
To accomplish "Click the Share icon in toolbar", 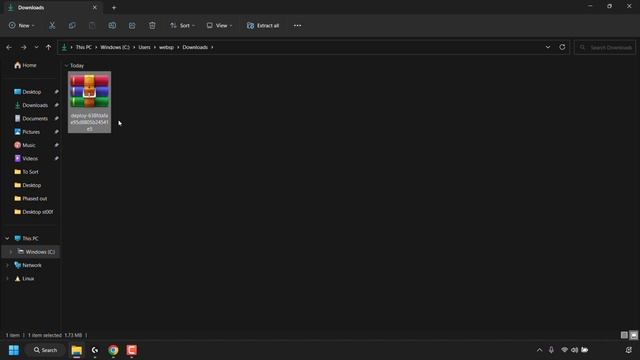I will [132, 25].
